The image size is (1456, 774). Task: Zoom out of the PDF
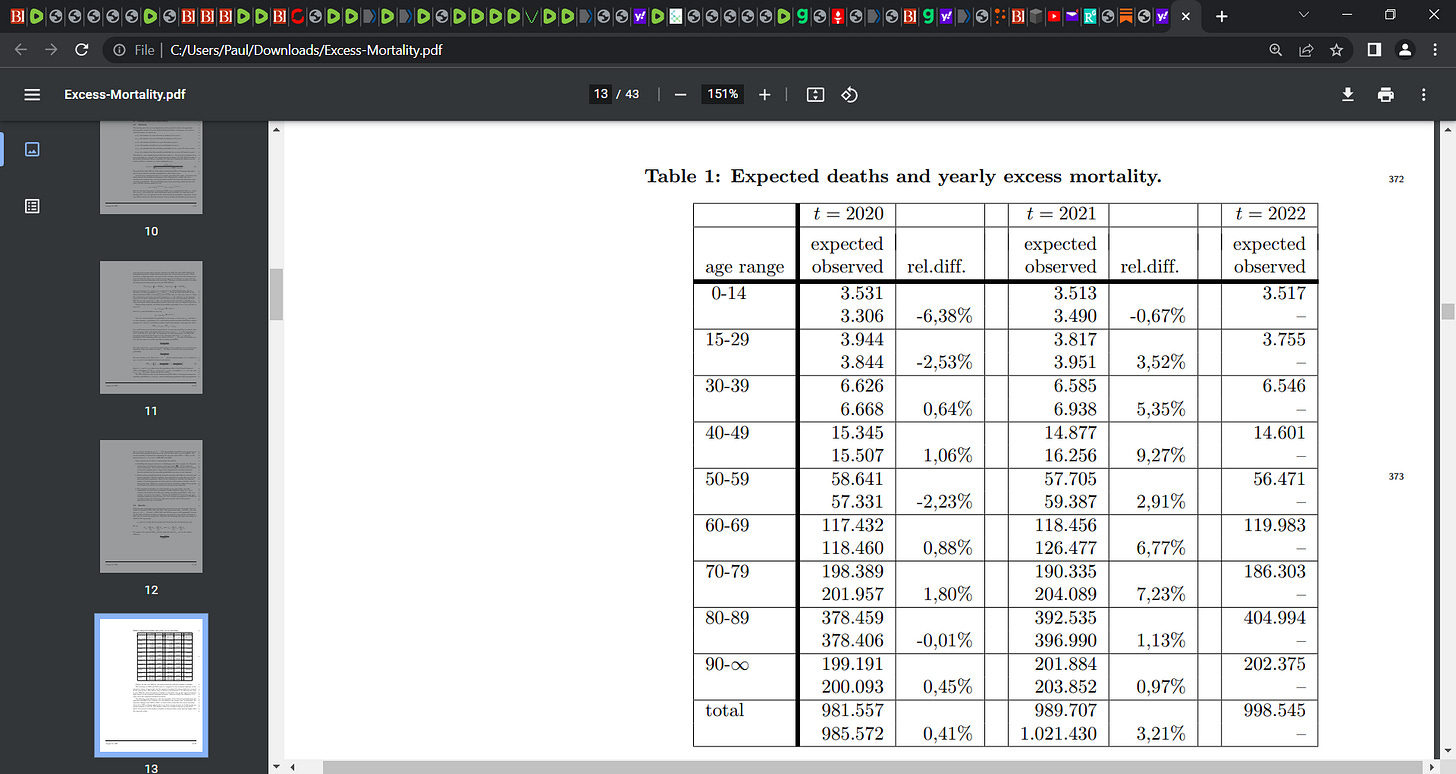tap(680, 94)
